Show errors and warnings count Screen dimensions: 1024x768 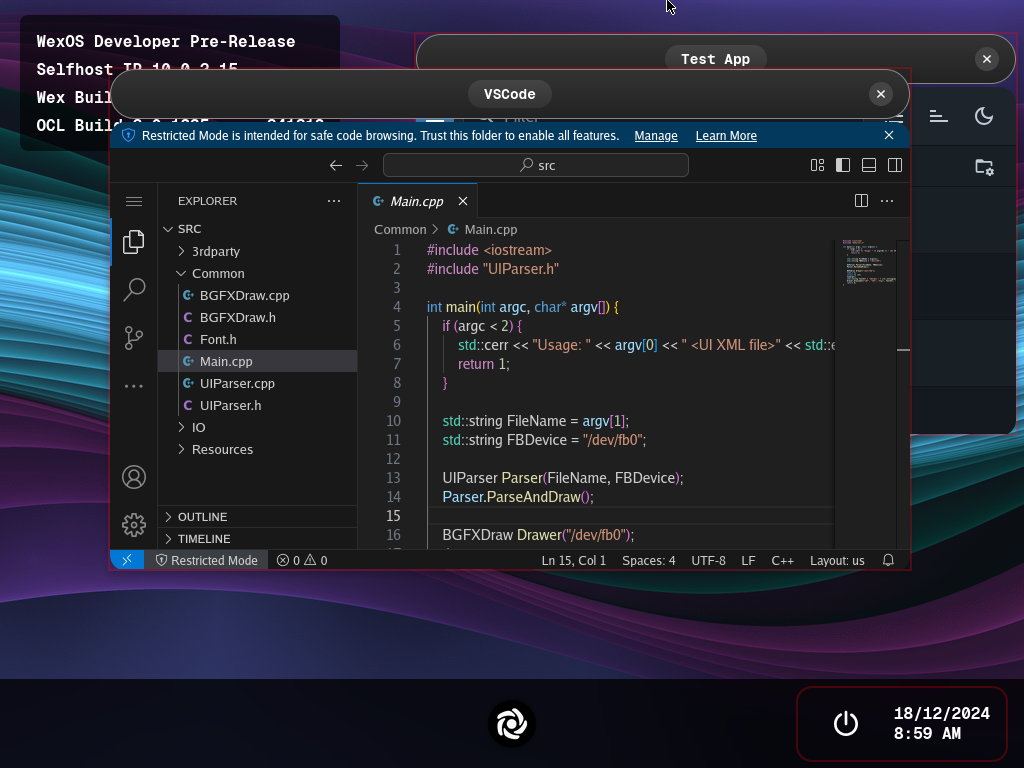[x=302, y=560]
